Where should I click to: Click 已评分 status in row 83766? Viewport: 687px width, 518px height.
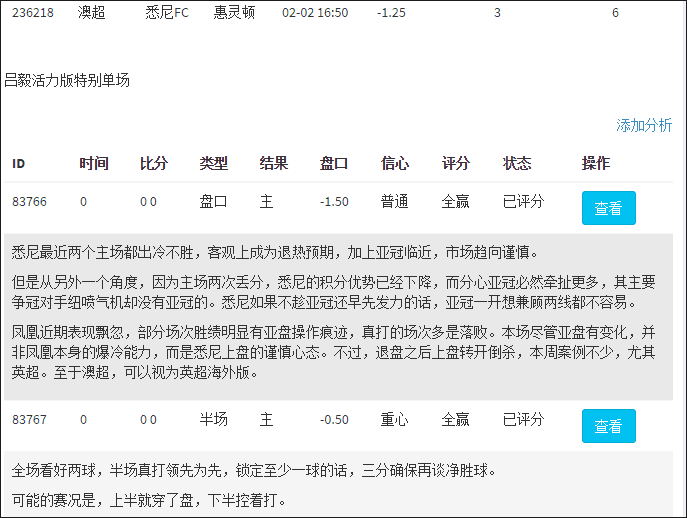coord(524,202)
